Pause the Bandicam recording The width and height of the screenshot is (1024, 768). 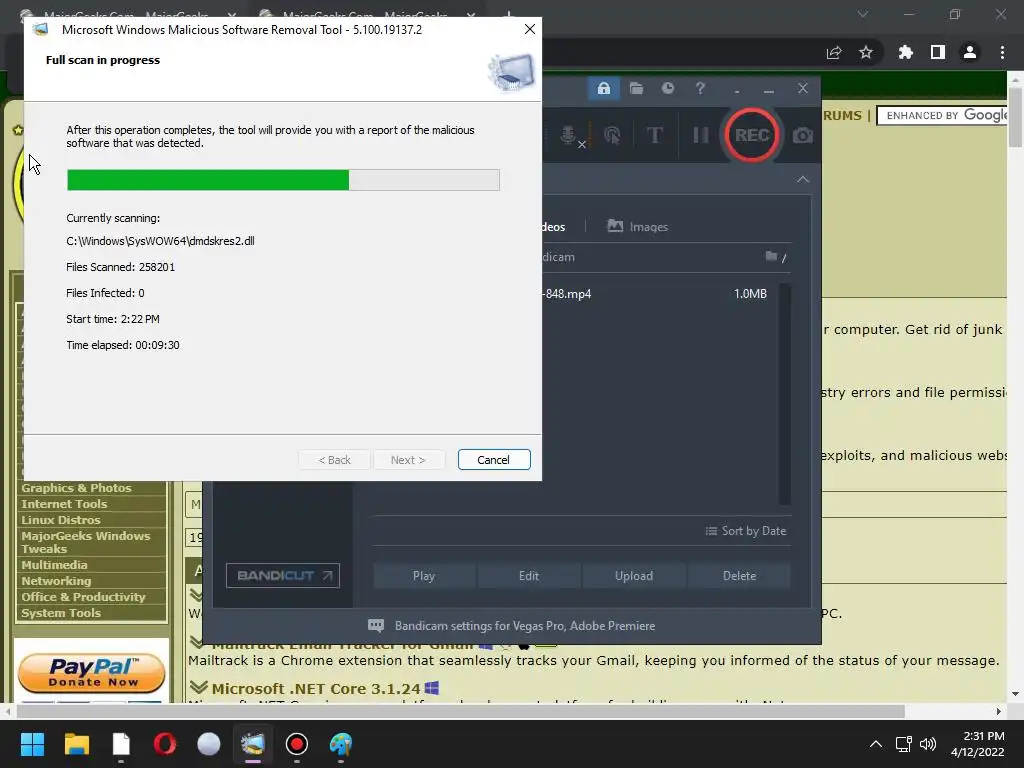point(701,135)
